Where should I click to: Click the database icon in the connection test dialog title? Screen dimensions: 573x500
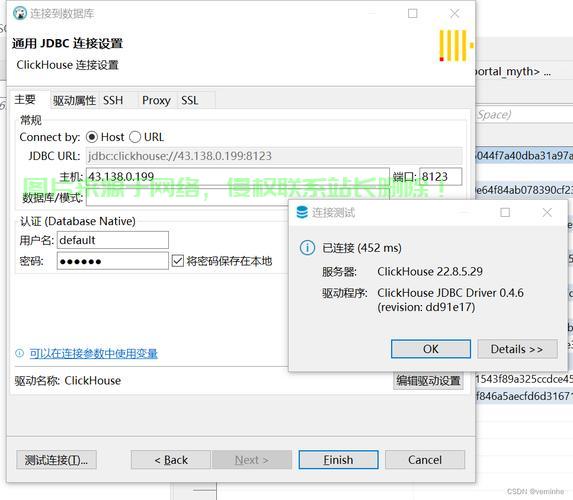[302, 212]
